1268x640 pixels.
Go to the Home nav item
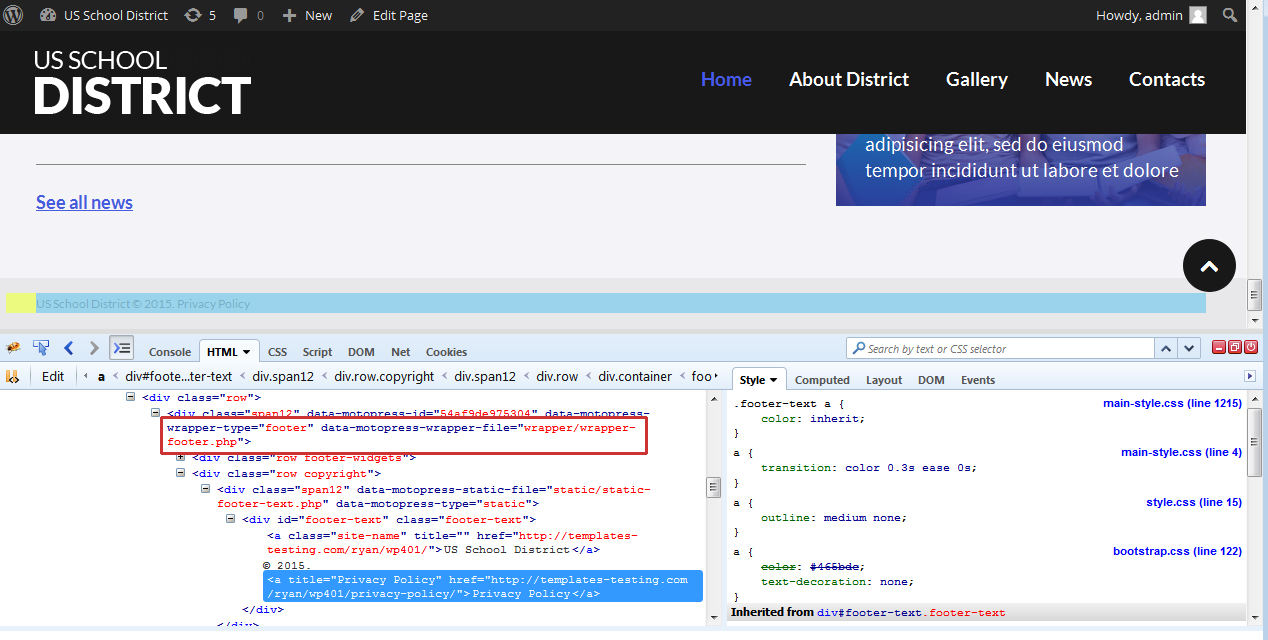(x=726, y=79)
